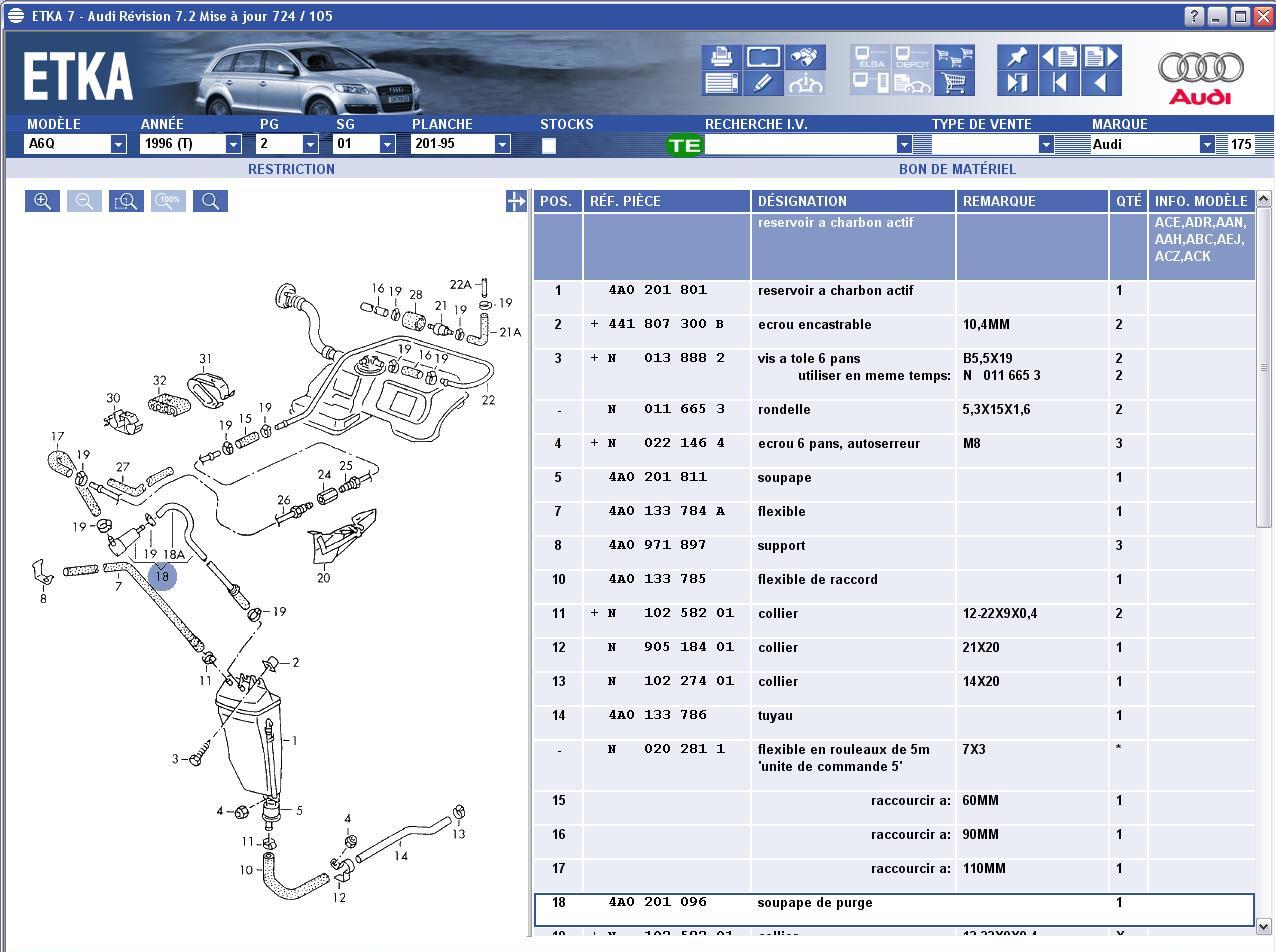
Task: Expand the MARQUE dropdown showing Audi
Action: point(1207,144)
